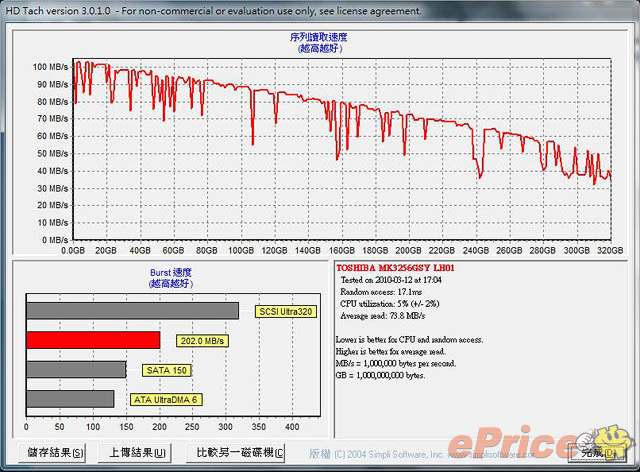Click the 400 burst axis label
This screenshot has height=472, width=640.
pos(292,427)
